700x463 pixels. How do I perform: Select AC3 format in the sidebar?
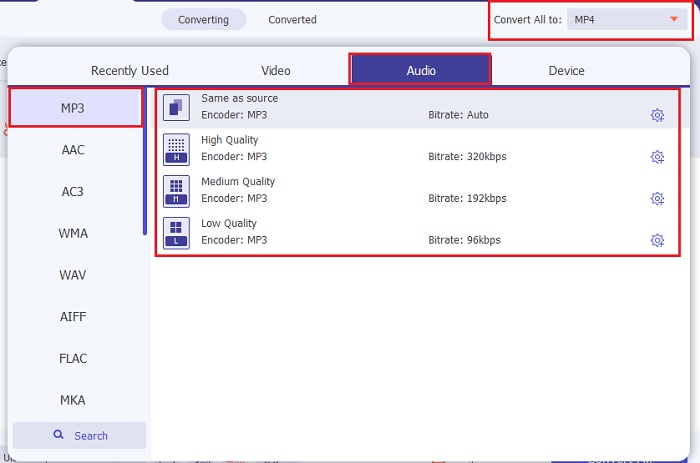click(73, 192)
